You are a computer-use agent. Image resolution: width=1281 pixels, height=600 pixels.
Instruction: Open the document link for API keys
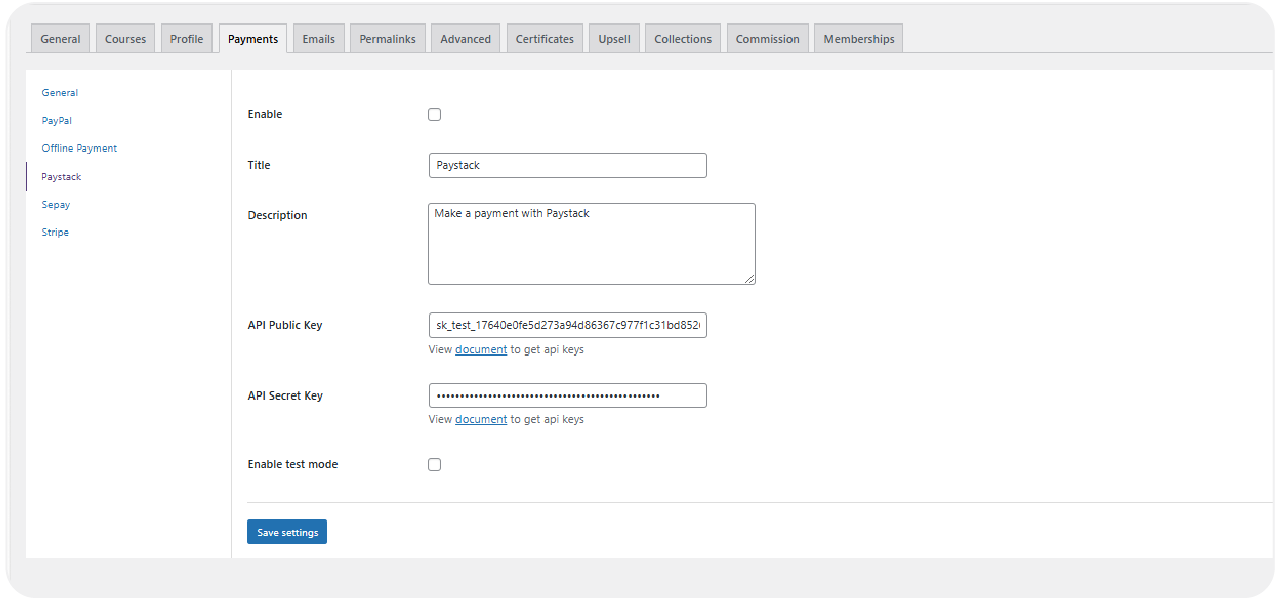480,349
